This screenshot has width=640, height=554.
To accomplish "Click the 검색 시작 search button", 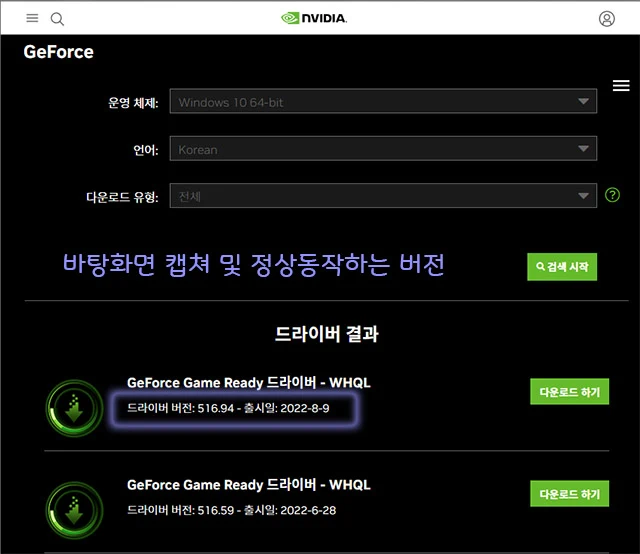I will (x=562, y=267).
